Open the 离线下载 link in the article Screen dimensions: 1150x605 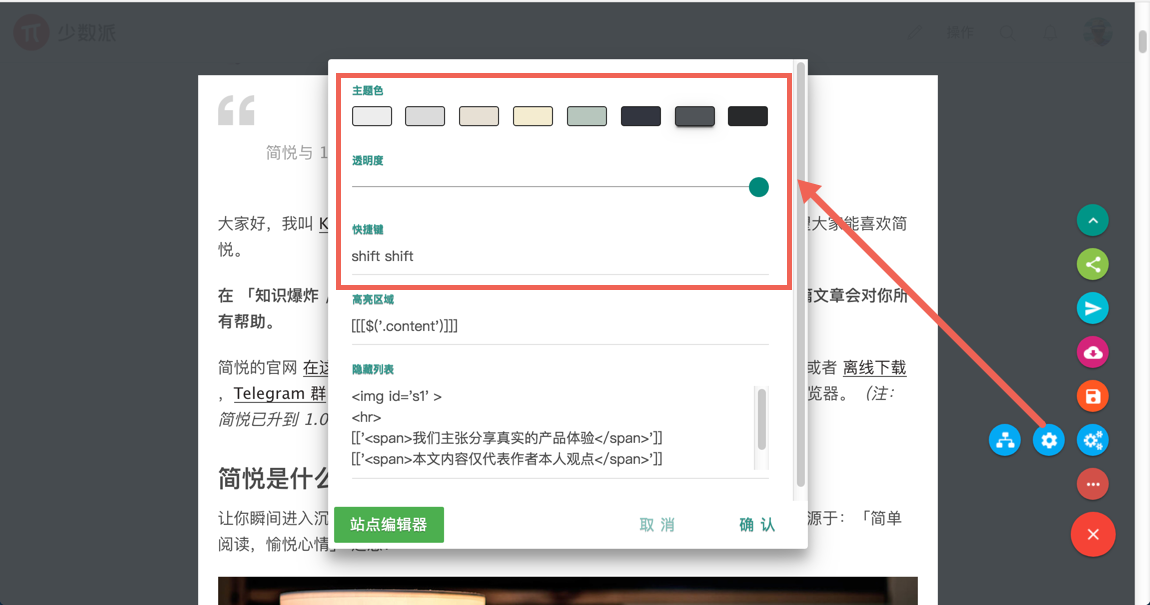tap(874, 367)
